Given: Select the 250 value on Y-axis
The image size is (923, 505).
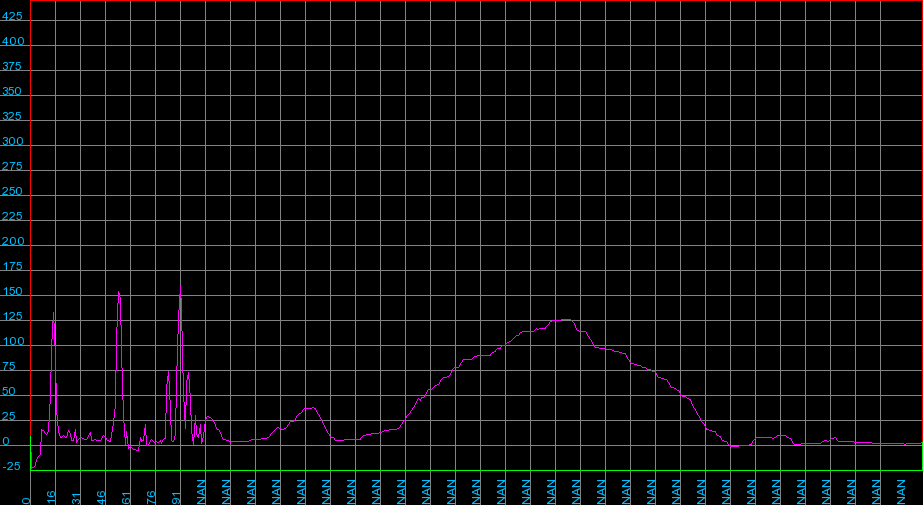Looking at the screenshot, I should (x=12, y=192).
